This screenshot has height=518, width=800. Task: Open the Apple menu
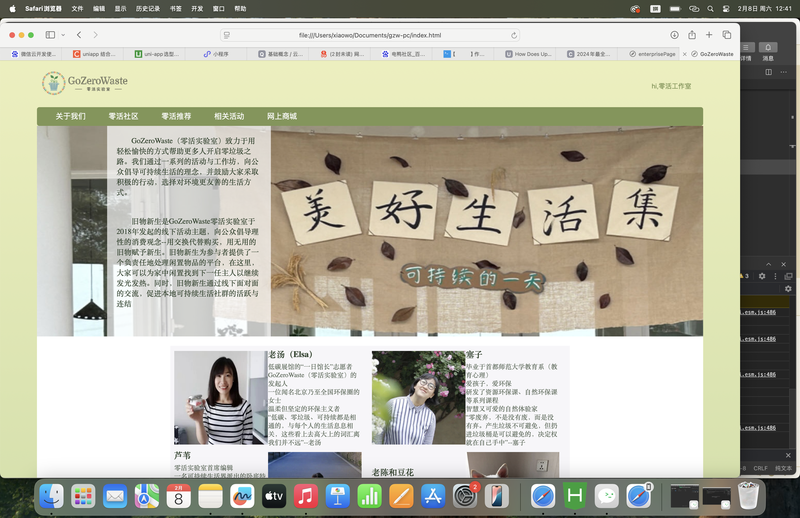pyautogui.click(x=13, y=8)
